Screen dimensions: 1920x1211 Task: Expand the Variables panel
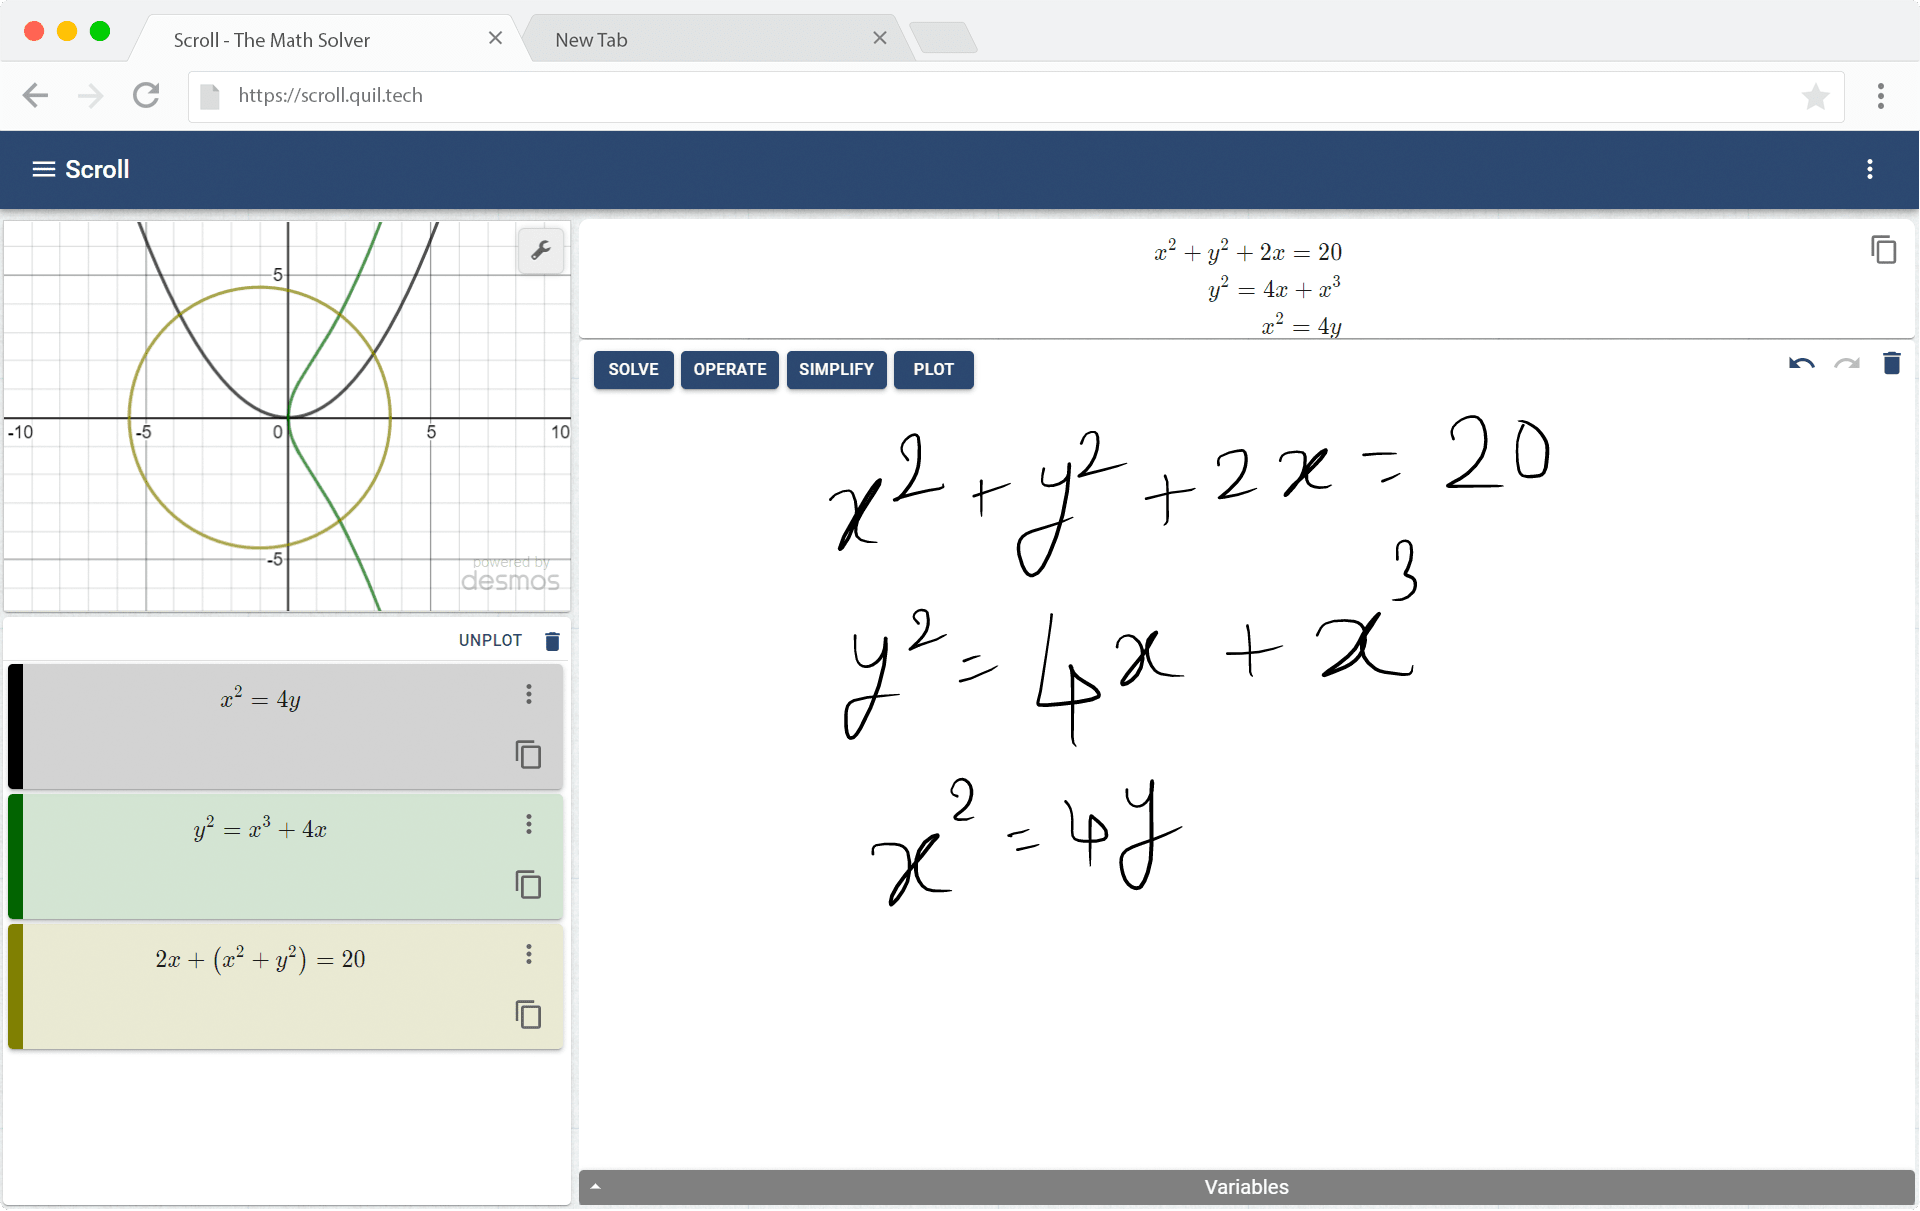point(1246,1187)
